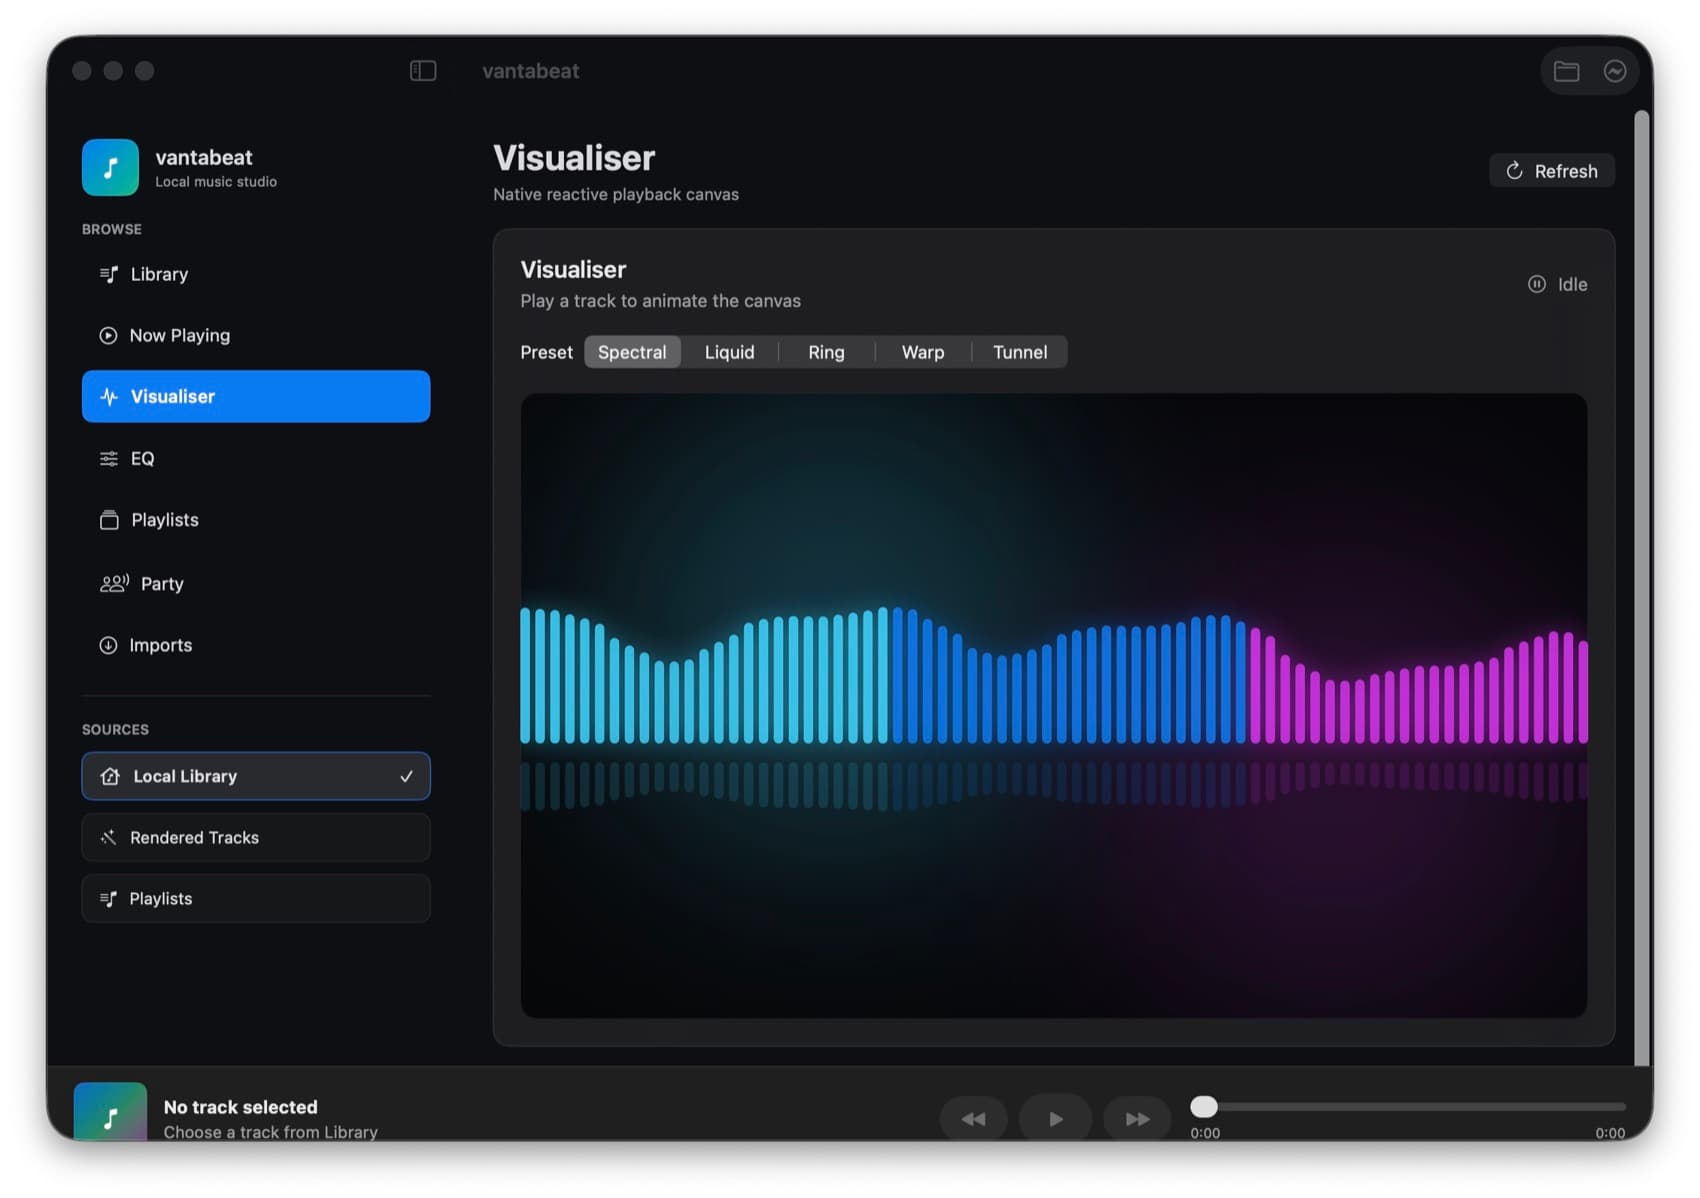Switch to the Warp preset

pyautogui.click(x=922, y=352)
